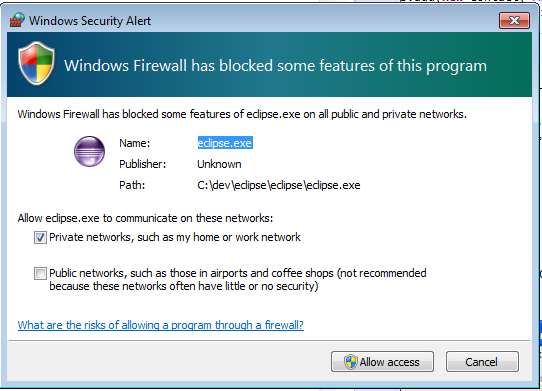The image size is (542, 391).
Task: Click the Path: label
Action: tap(132, 185)
